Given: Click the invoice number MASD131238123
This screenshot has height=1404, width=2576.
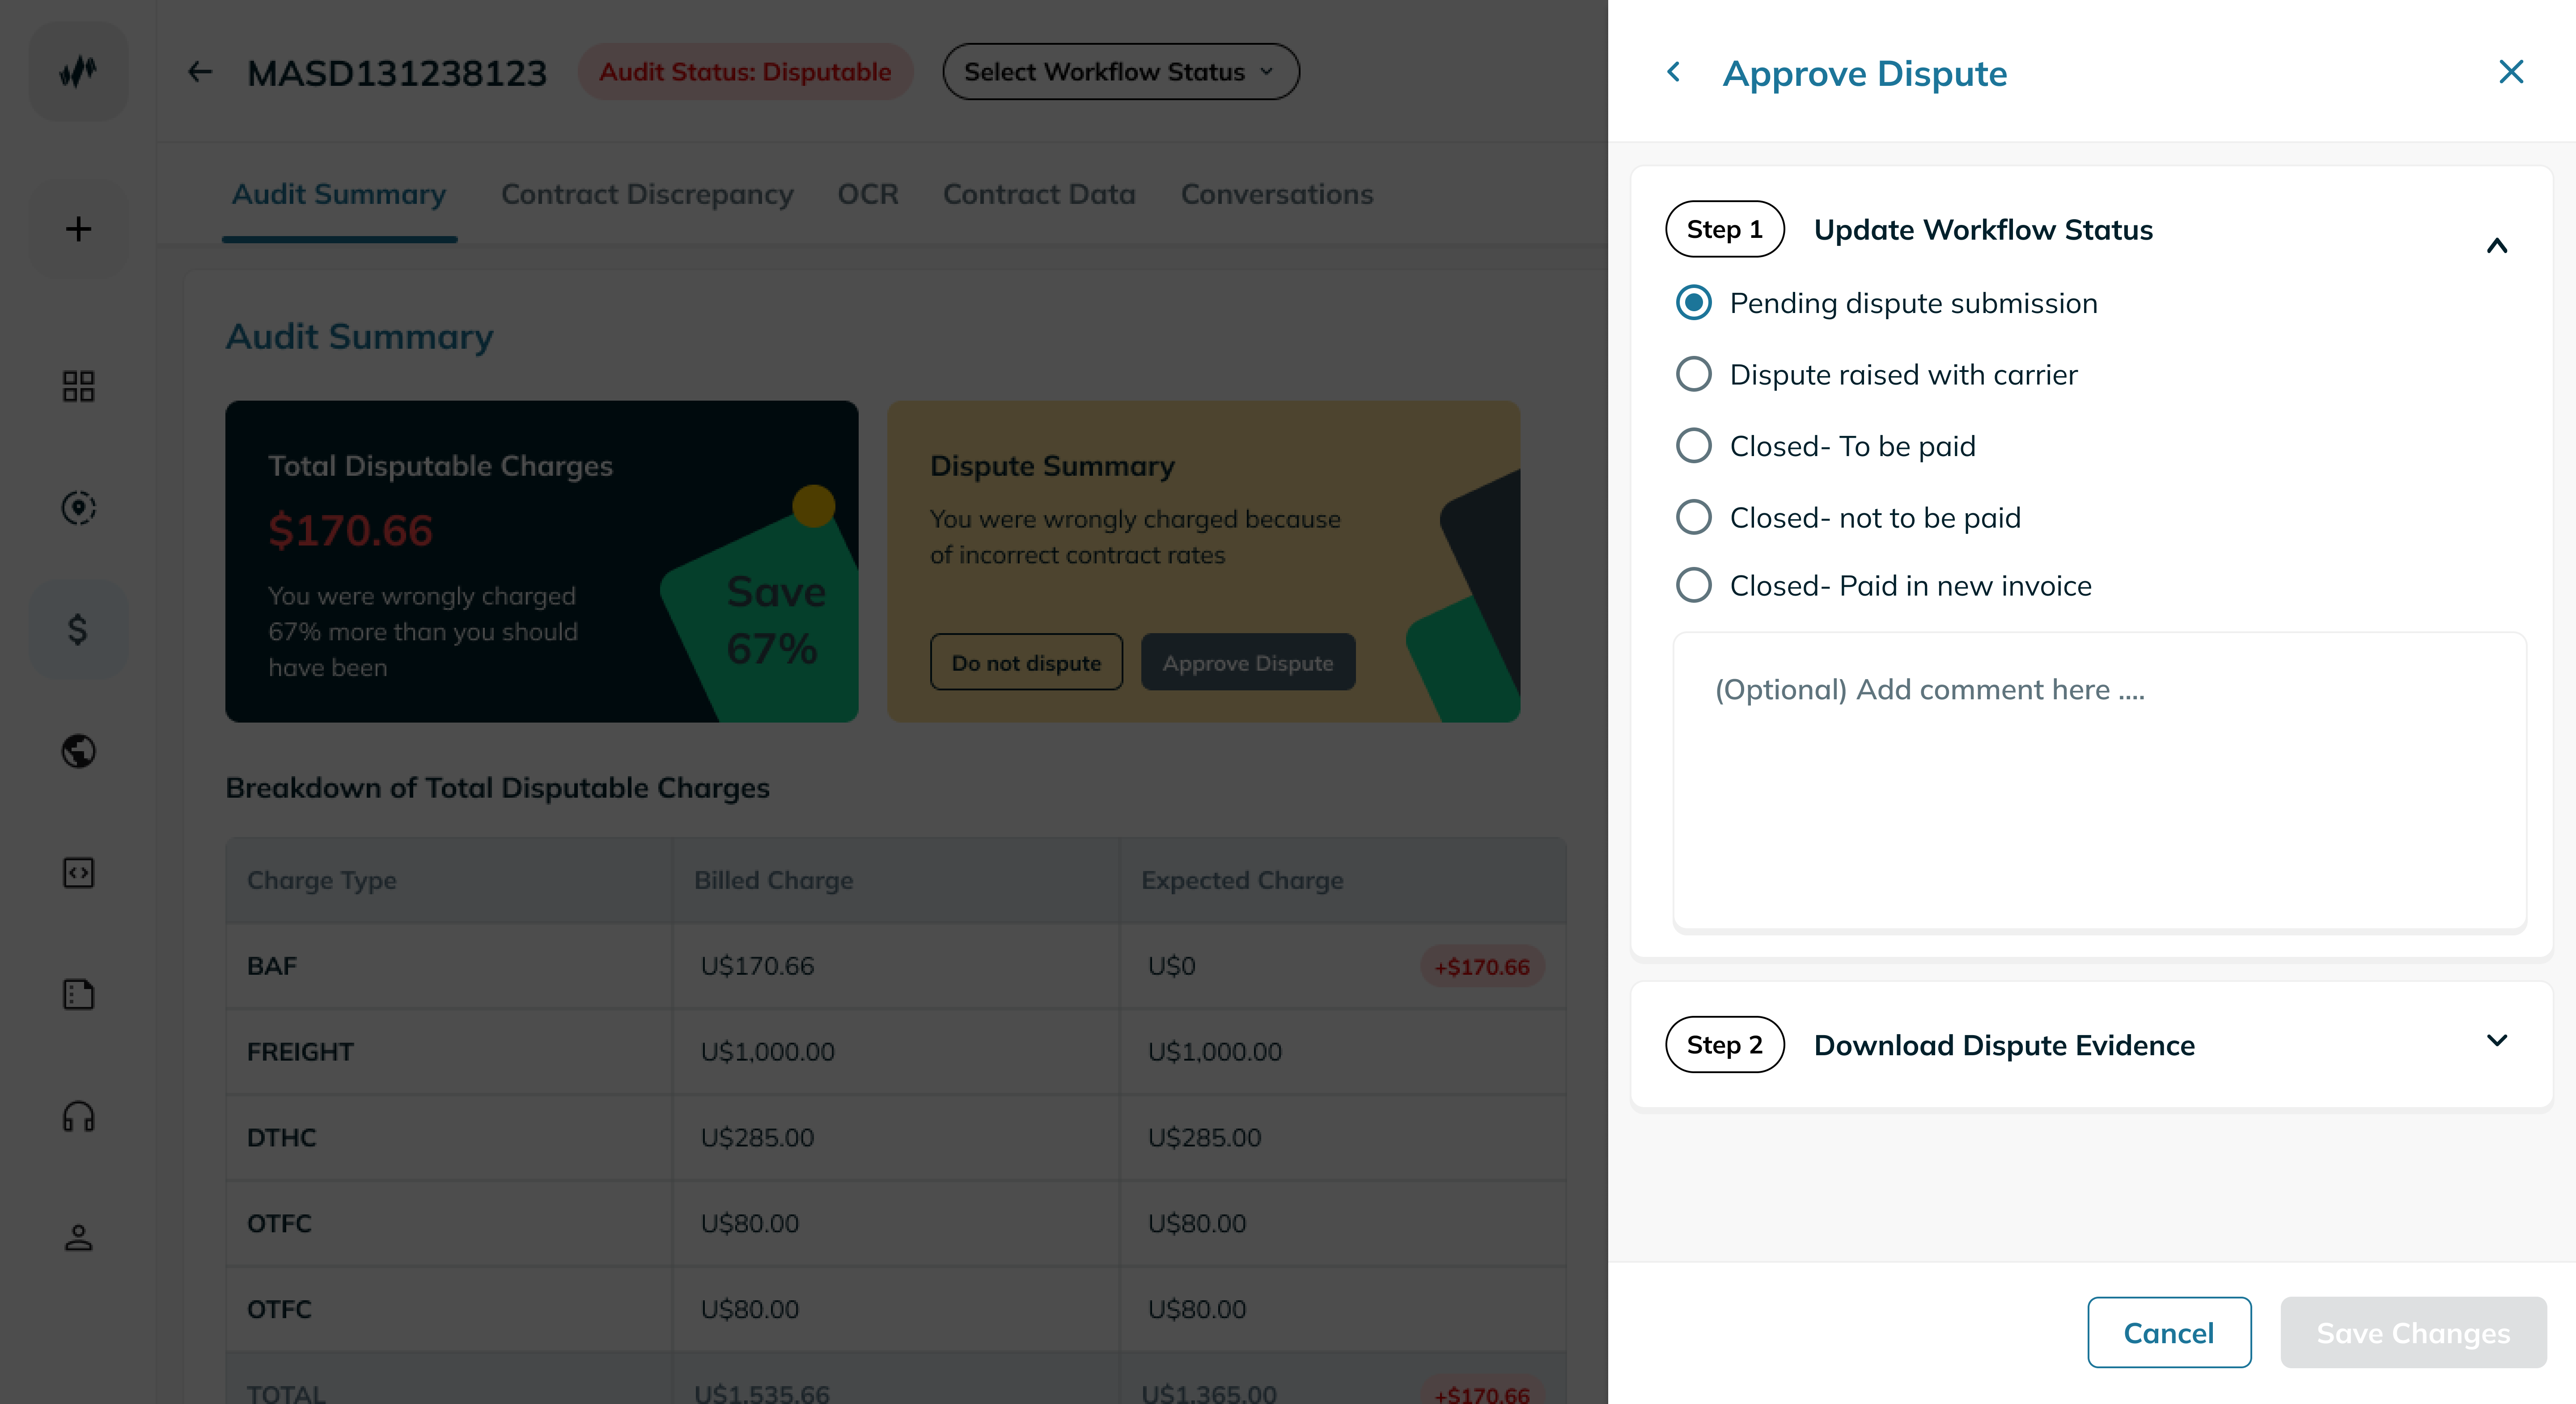Looking at the screenshot, I should (x=397, y=72).
